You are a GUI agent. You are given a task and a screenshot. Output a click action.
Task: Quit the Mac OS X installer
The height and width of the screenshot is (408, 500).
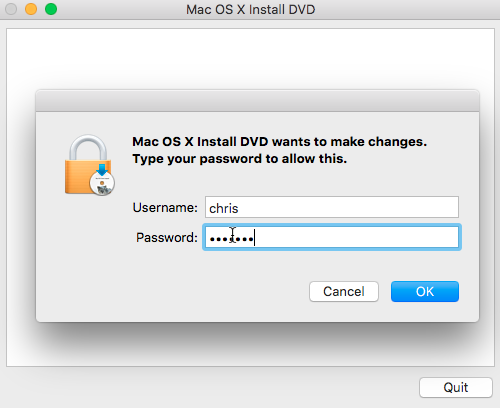tap(456, 387)
